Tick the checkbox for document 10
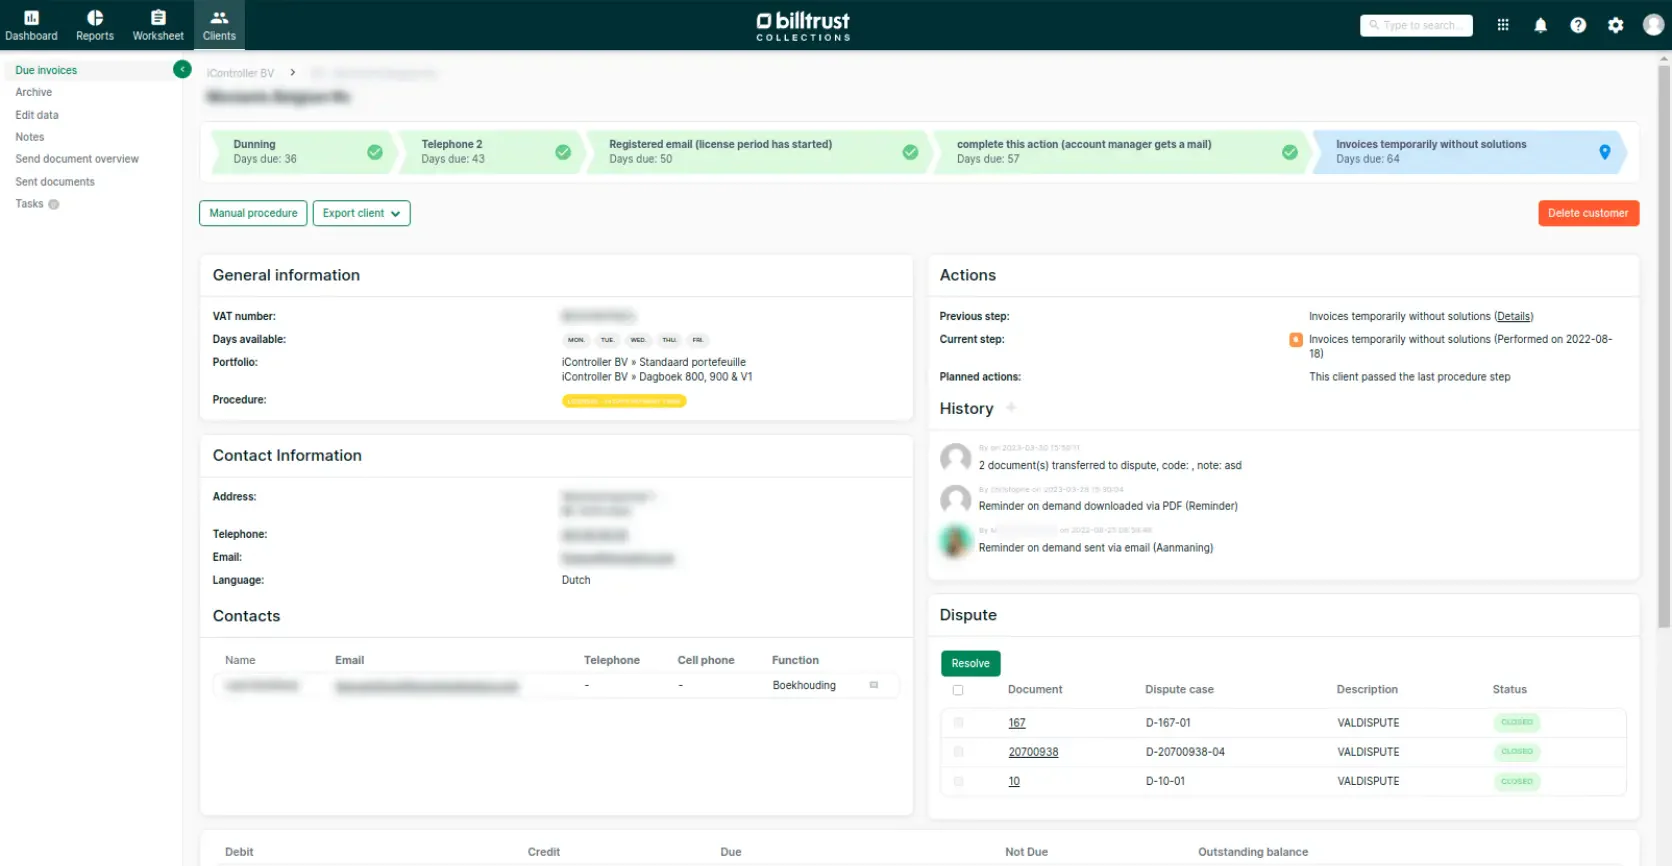This screenshot has height=866, width=1672. pos(958,781)
